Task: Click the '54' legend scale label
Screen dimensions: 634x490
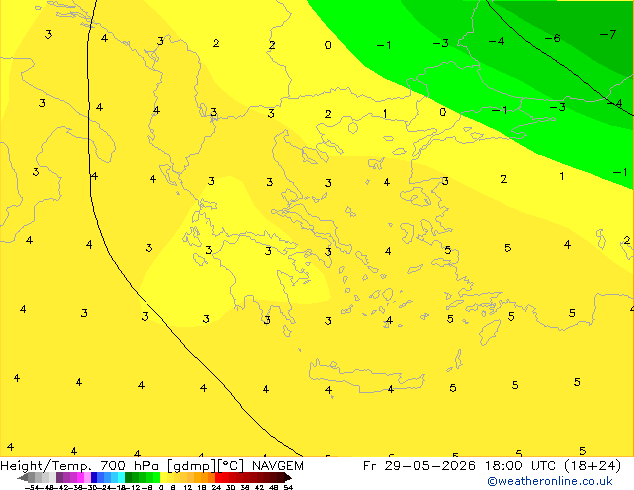Action: 288,488
